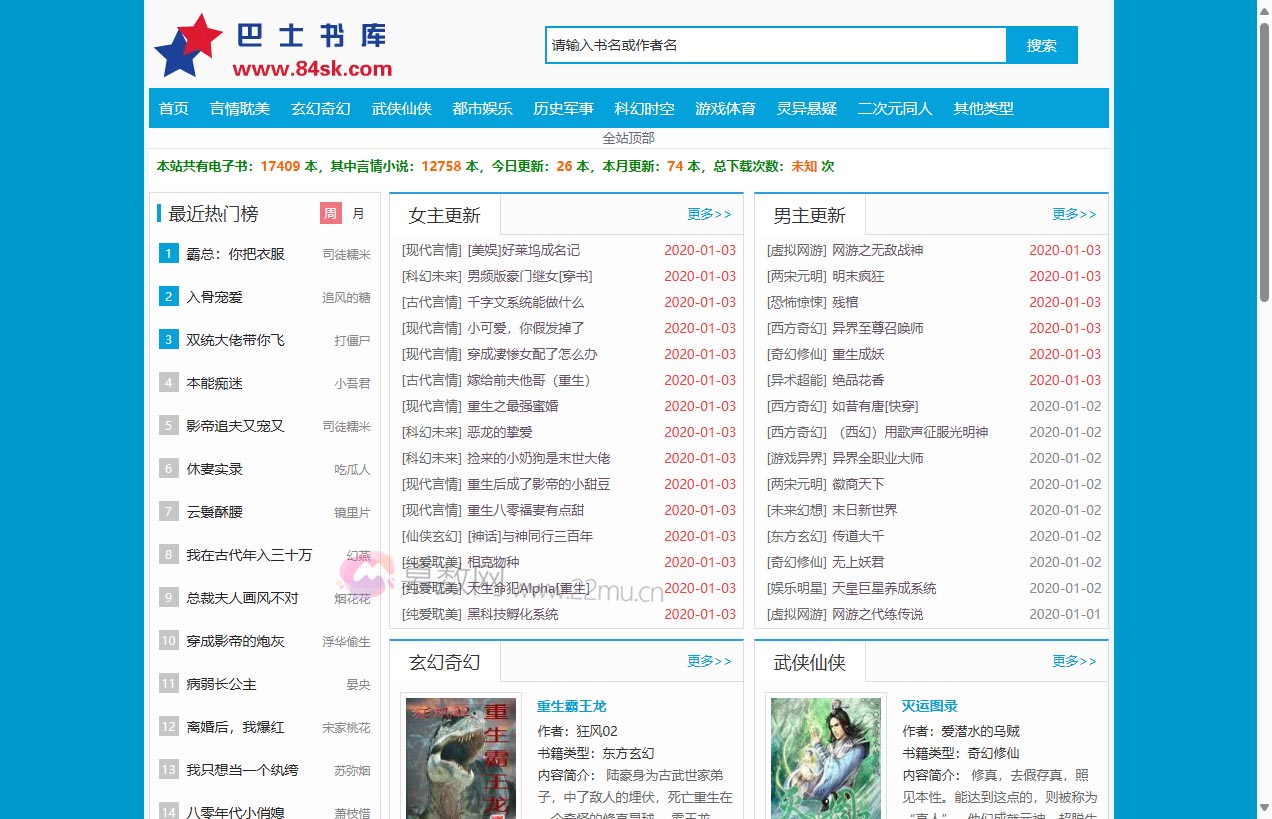
Task: Open the 灭运图录 book cover
Action: [826, 758]
